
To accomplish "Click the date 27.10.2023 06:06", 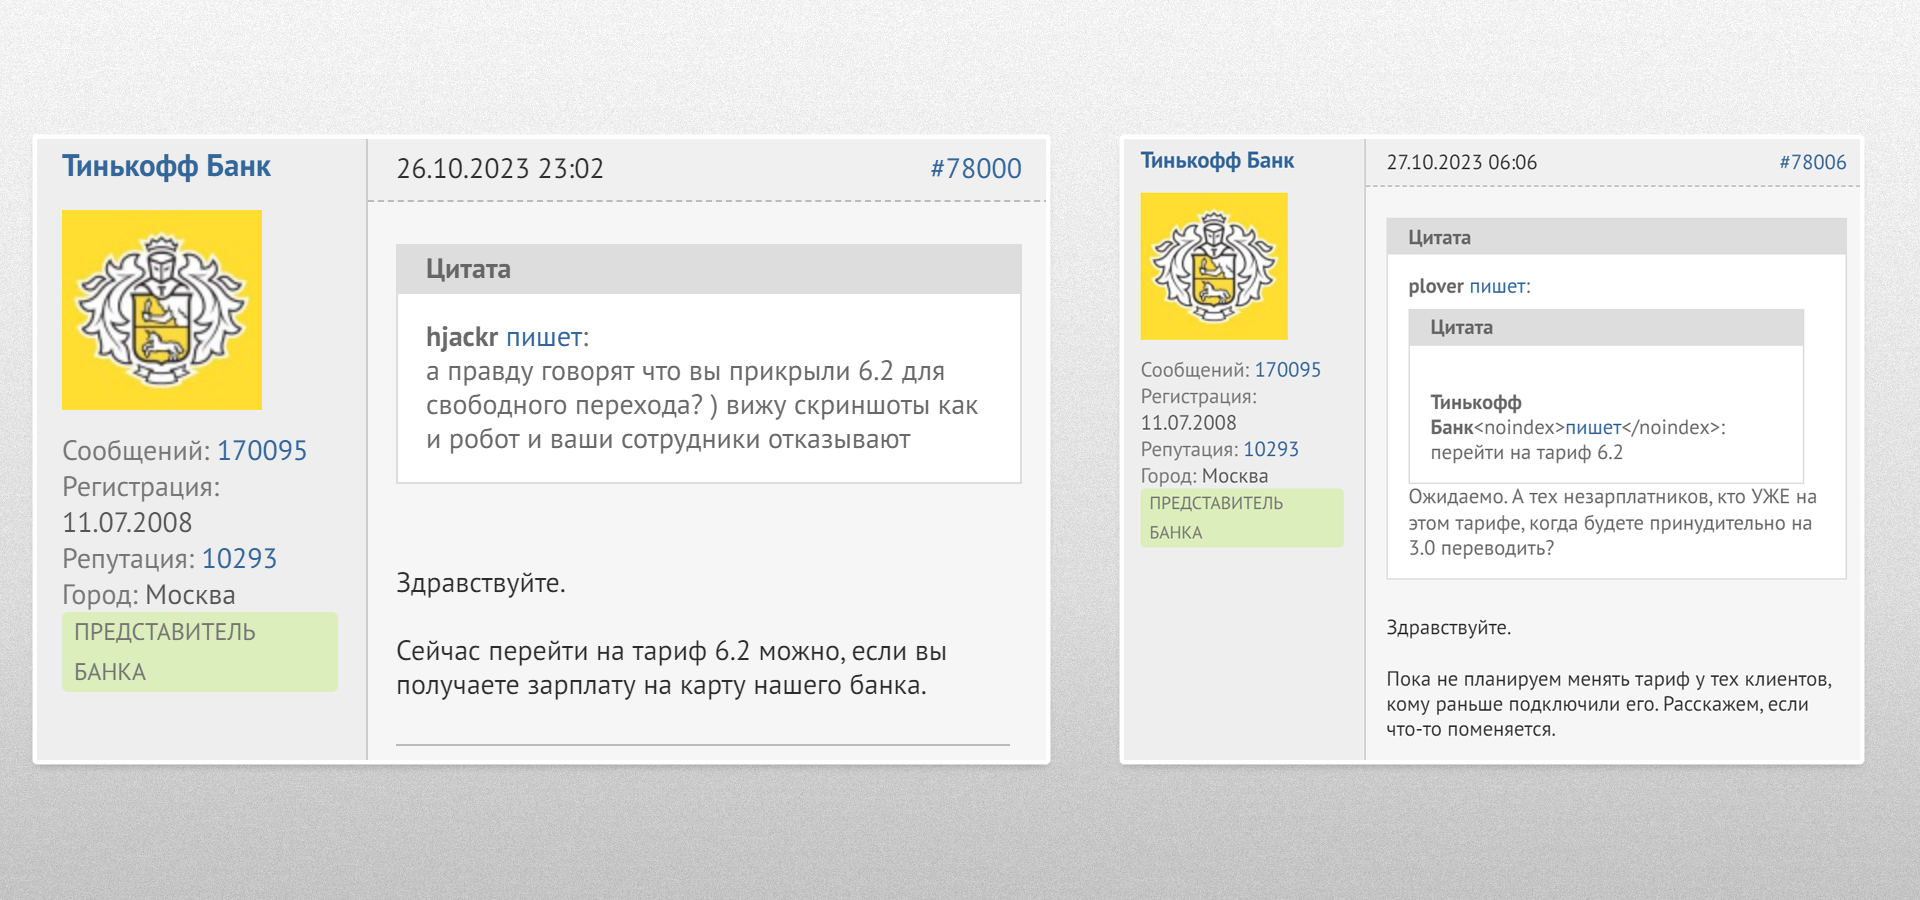I will (x=1462, y=162).
